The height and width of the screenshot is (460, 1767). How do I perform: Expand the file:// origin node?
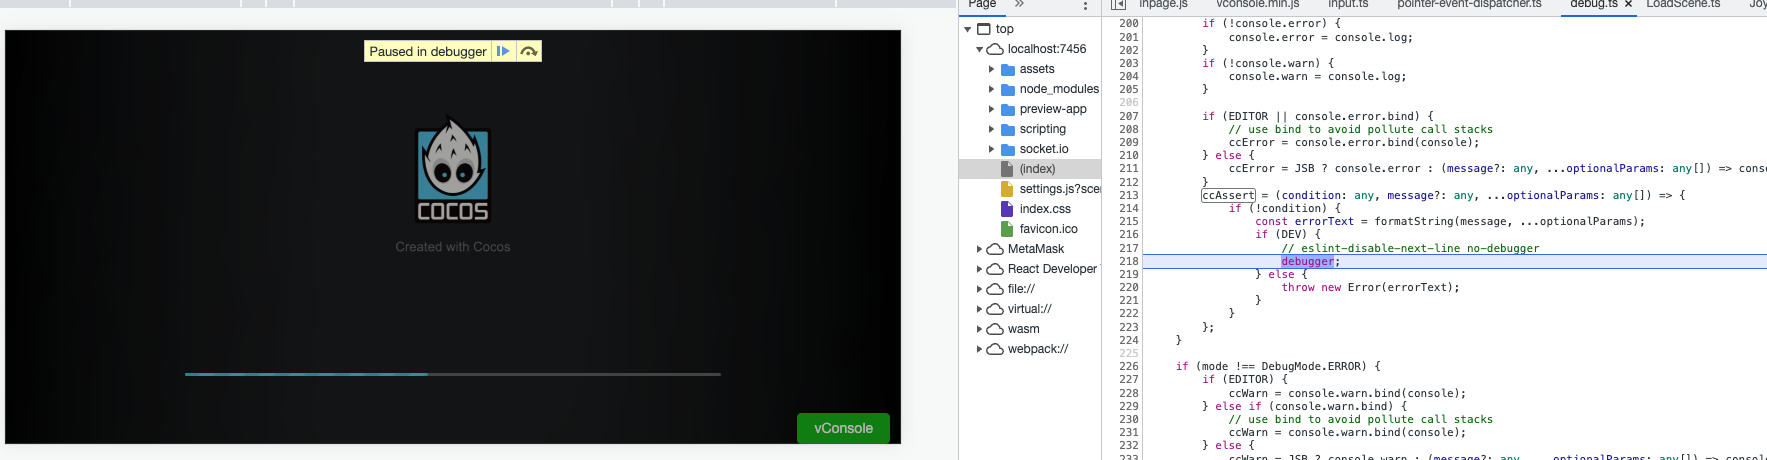coord(979,289)
